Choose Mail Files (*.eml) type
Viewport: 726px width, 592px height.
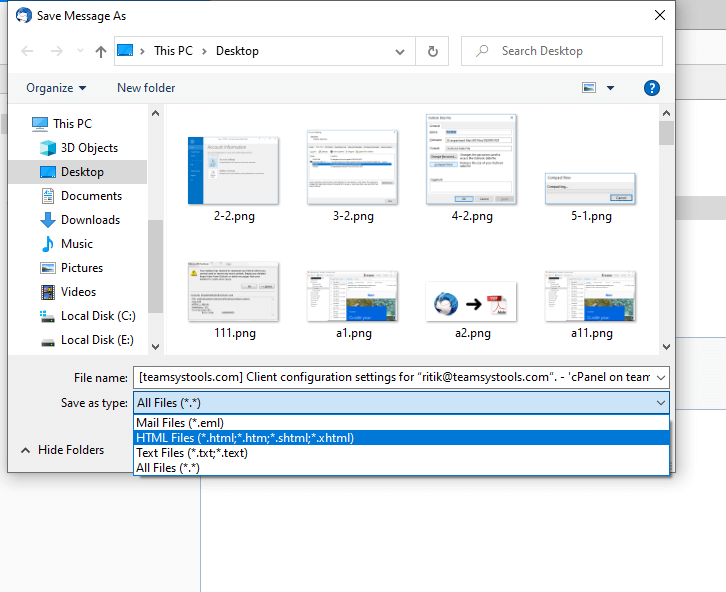click(401, 423)
